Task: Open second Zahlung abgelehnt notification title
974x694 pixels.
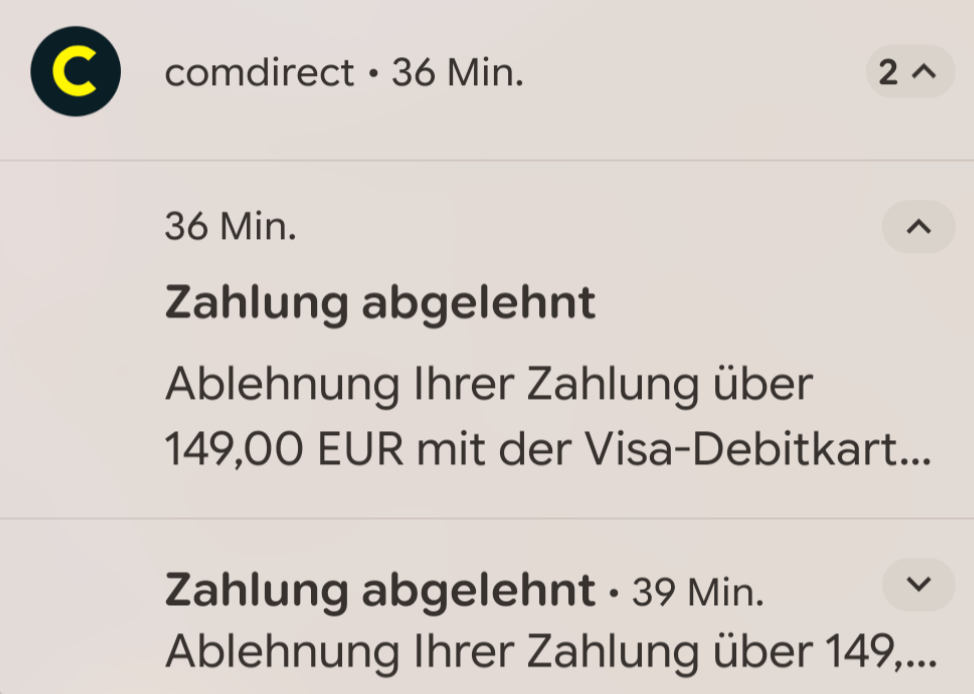Action: click(380, 590)
